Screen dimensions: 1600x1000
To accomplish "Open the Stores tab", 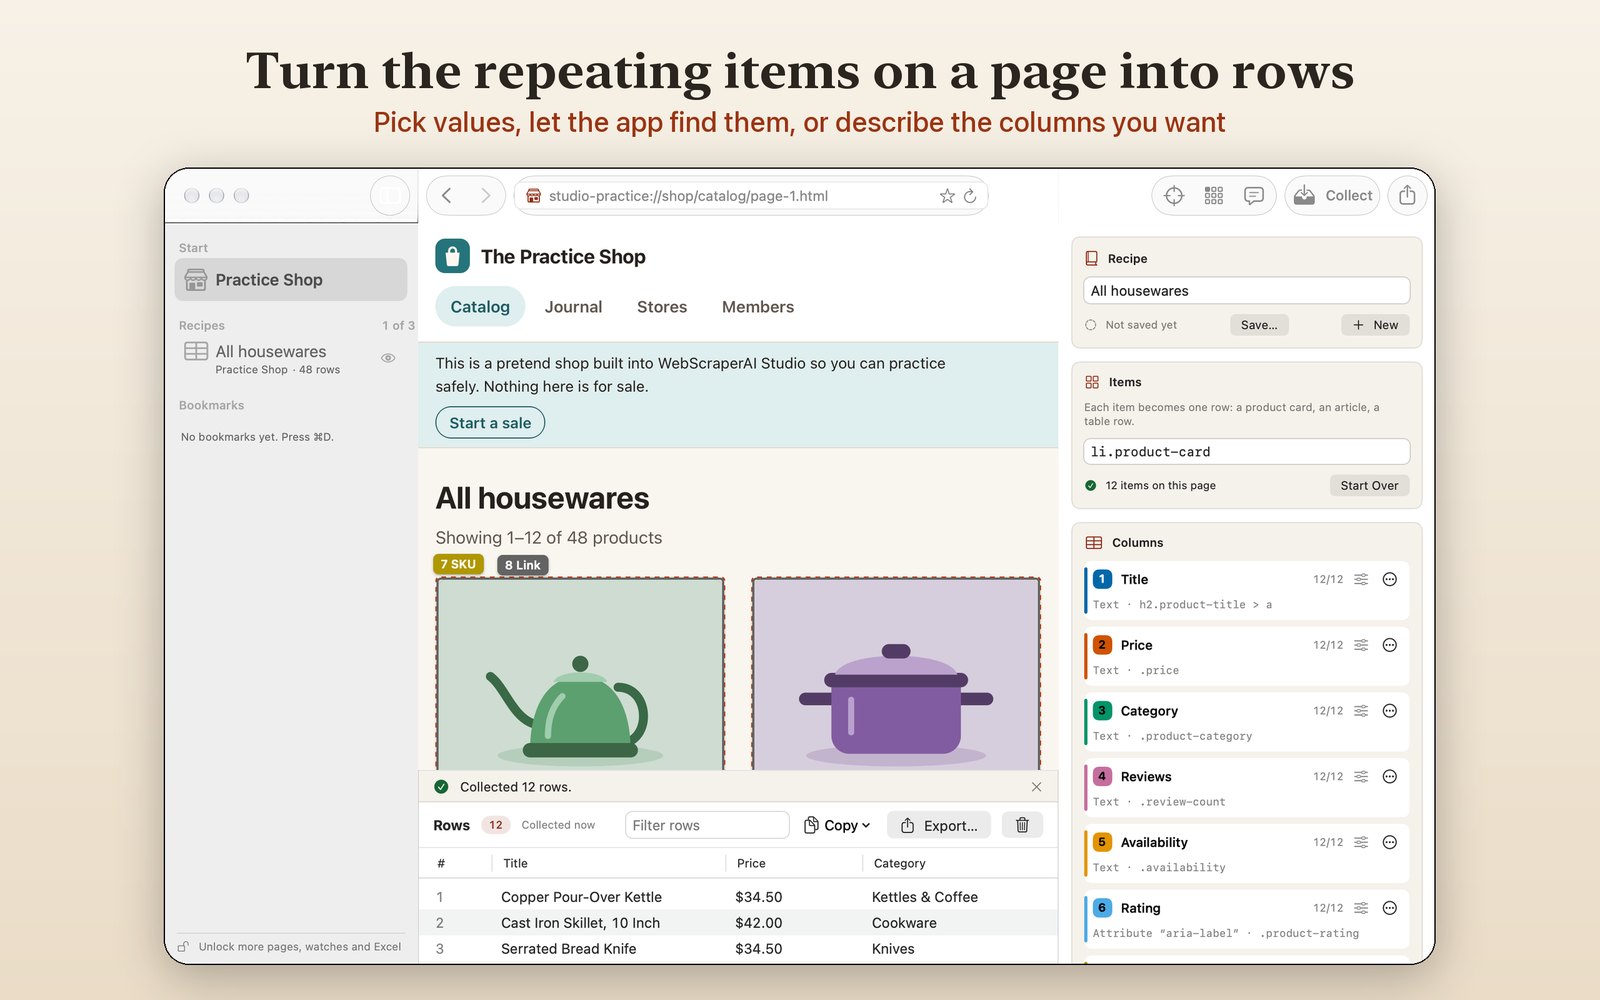I will click(x=662, y=307).
